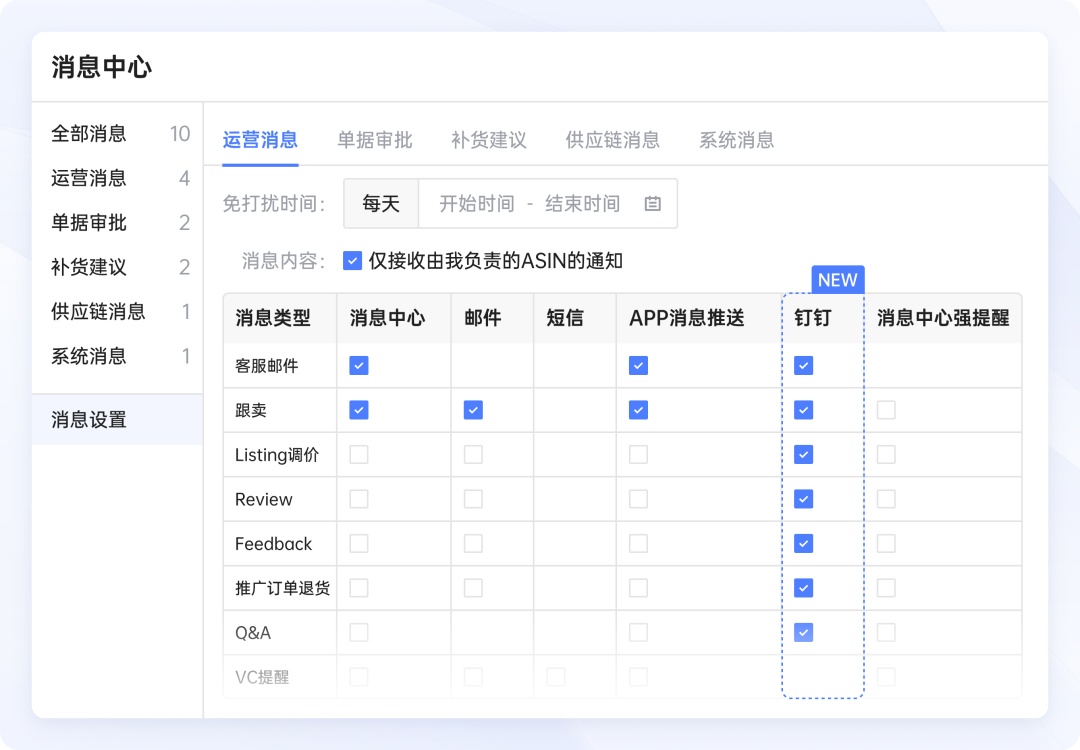
Task: Set the 结束时间 end time field
Action: point(583,204)
